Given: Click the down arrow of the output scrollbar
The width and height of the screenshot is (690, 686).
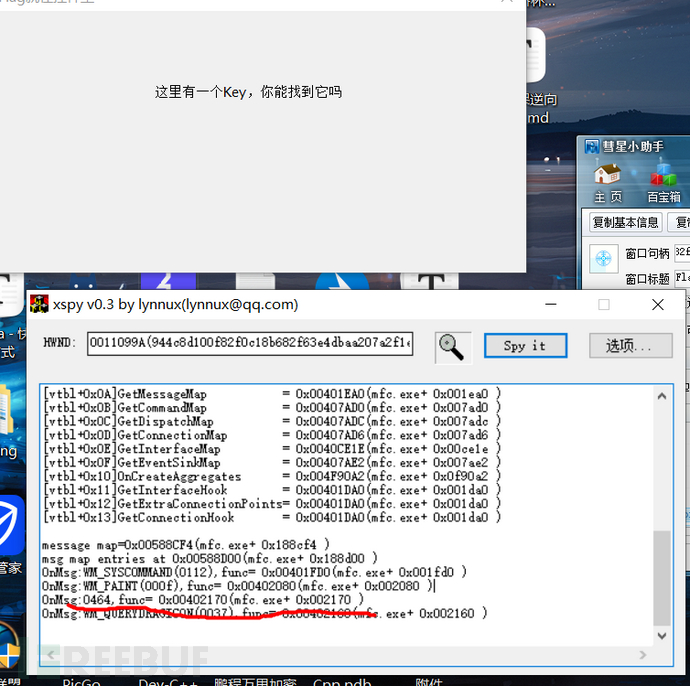Looking at the screenshot, I should pyautogui.click(x=662, y=636).
